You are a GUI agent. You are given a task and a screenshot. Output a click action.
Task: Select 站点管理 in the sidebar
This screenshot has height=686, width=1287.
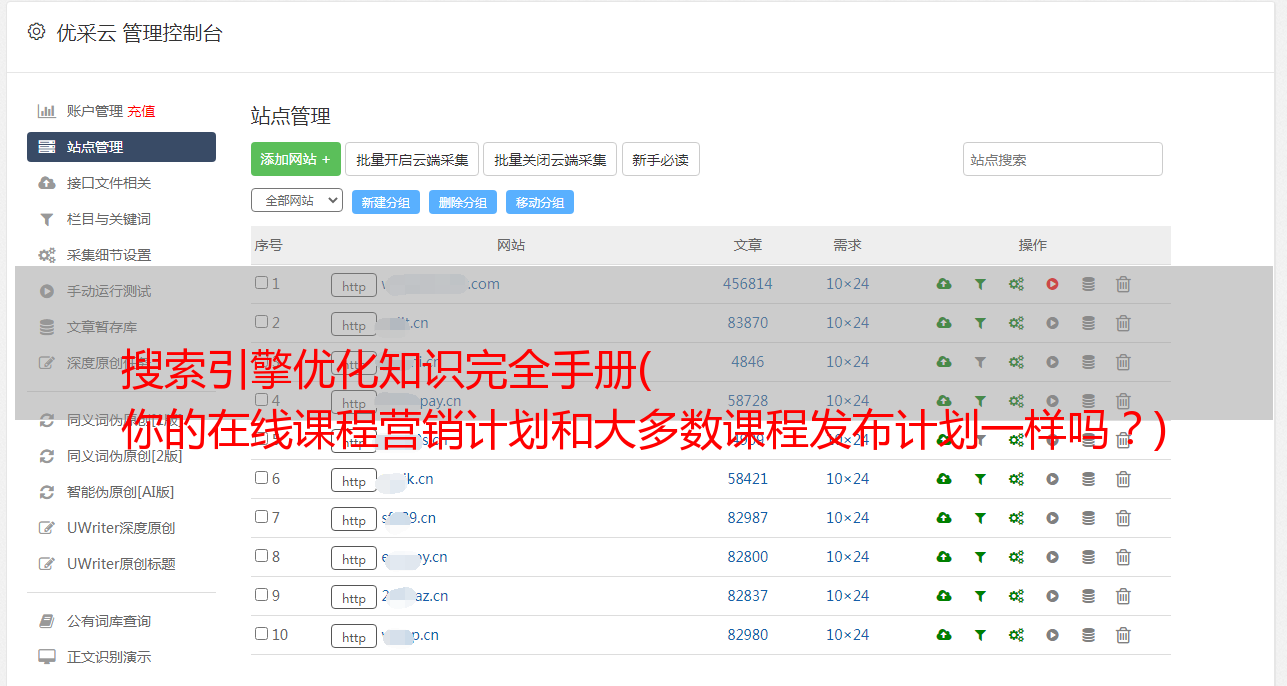point(121,147)
